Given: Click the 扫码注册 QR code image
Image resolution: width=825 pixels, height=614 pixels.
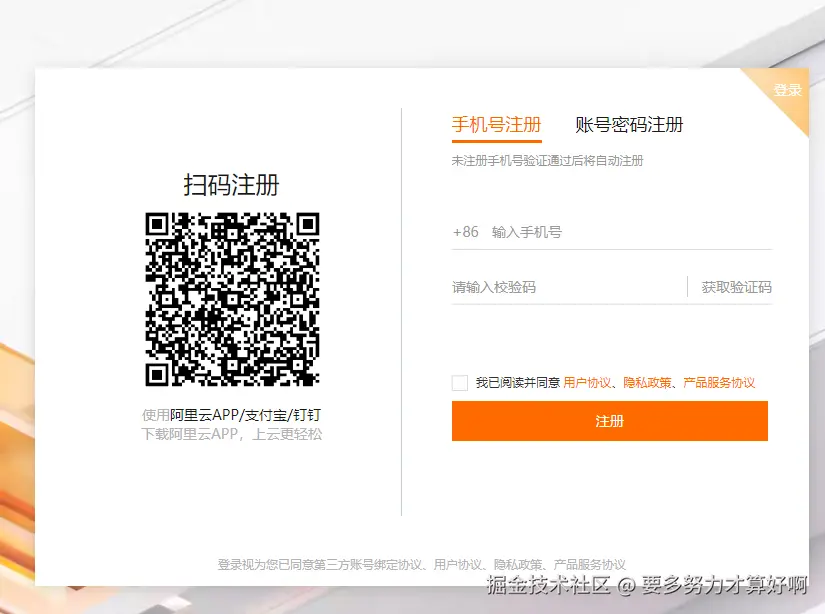Looking at the screenshot, I should pos(233,299).
